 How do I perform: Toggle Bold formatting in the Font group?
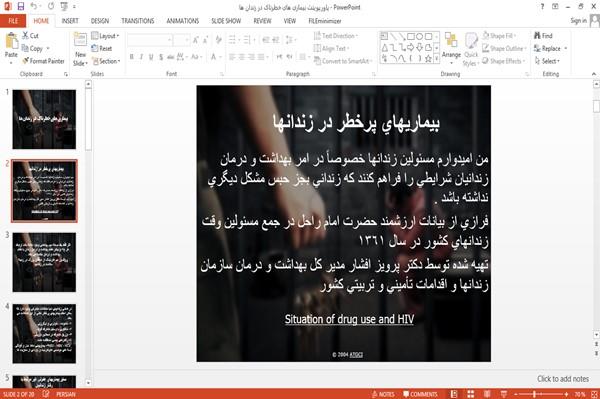click(132, 57)
